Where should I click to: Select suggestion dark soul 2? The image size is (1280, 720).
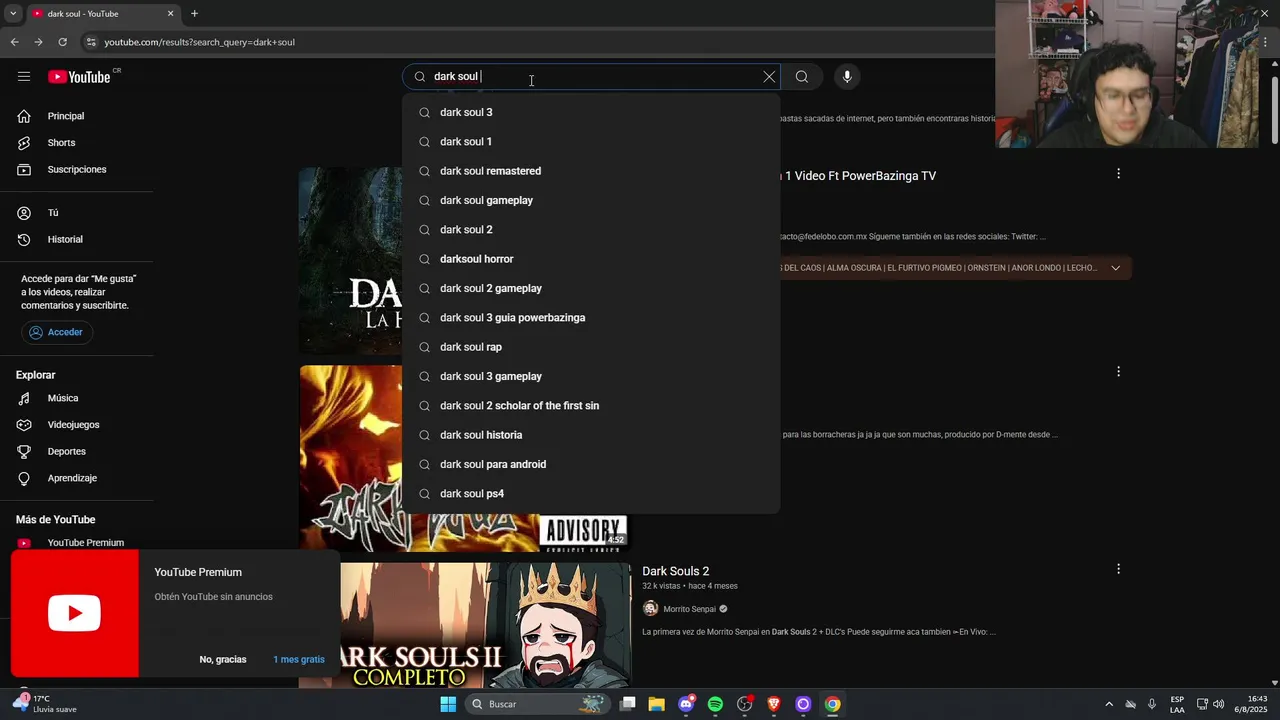pos(591,230)
